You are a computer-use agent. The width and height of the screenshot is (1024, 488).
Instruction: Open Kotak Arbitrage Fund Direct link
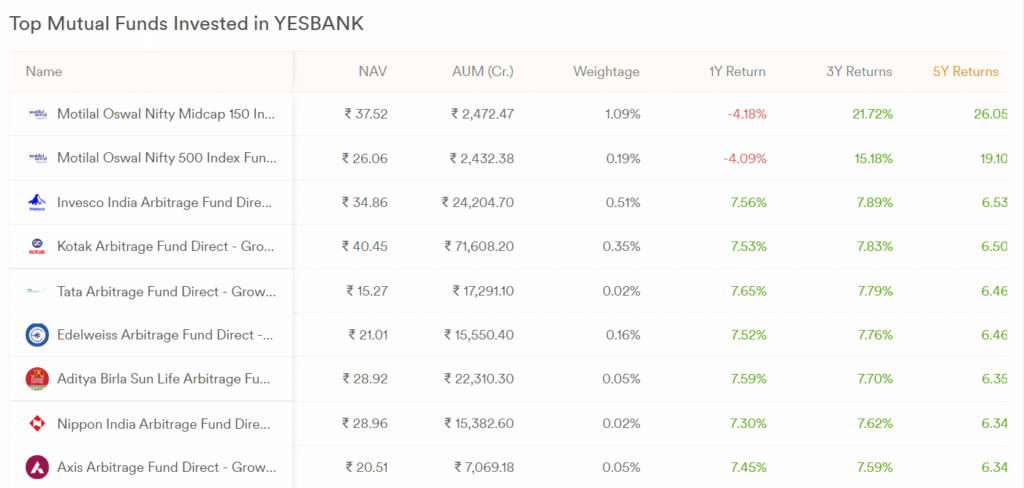point(167,247)
